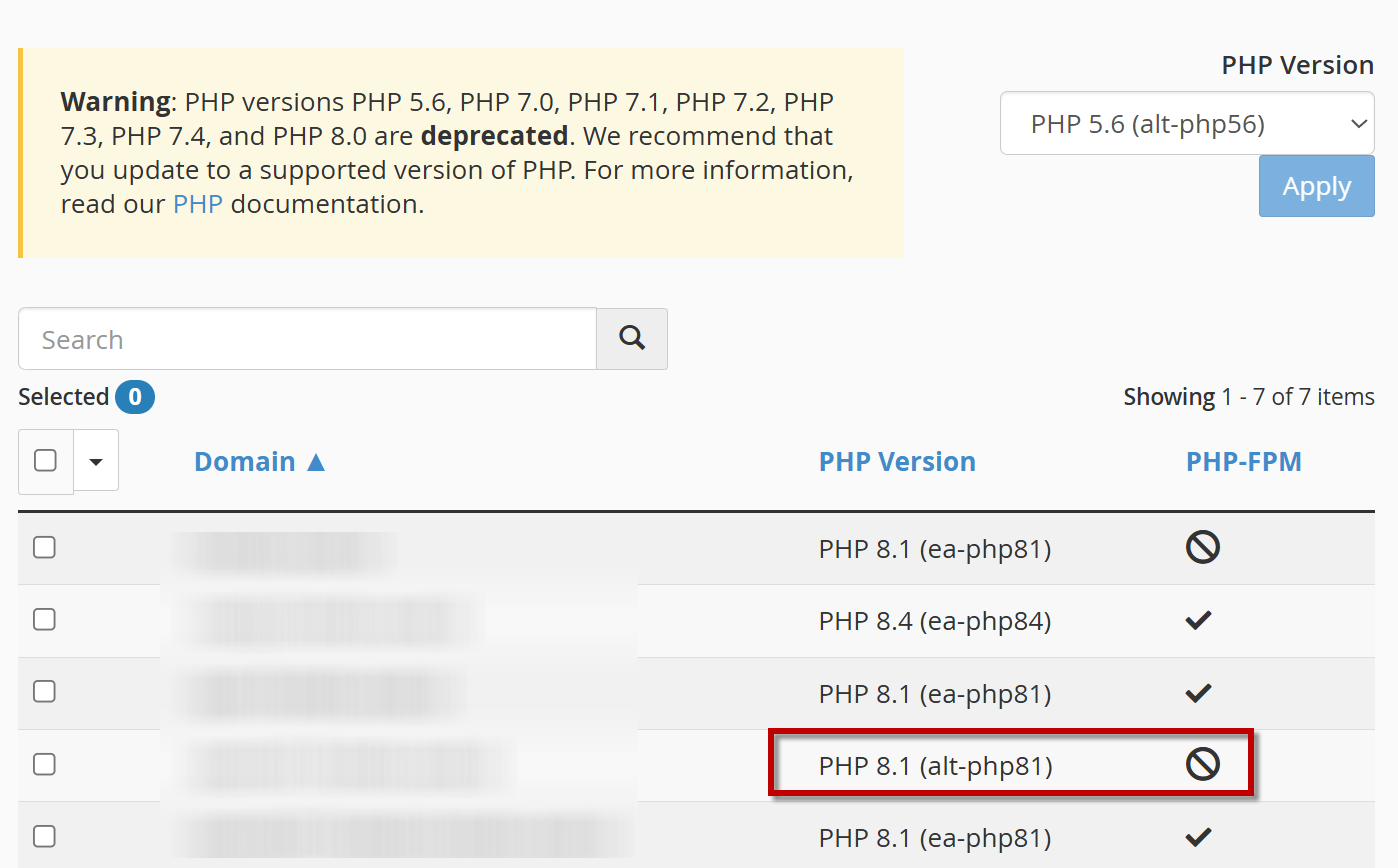Click disabled PHP-FPM icon for alt-php81 row
Viewport: 1398px width, 868px height.
click(1202, 765)
